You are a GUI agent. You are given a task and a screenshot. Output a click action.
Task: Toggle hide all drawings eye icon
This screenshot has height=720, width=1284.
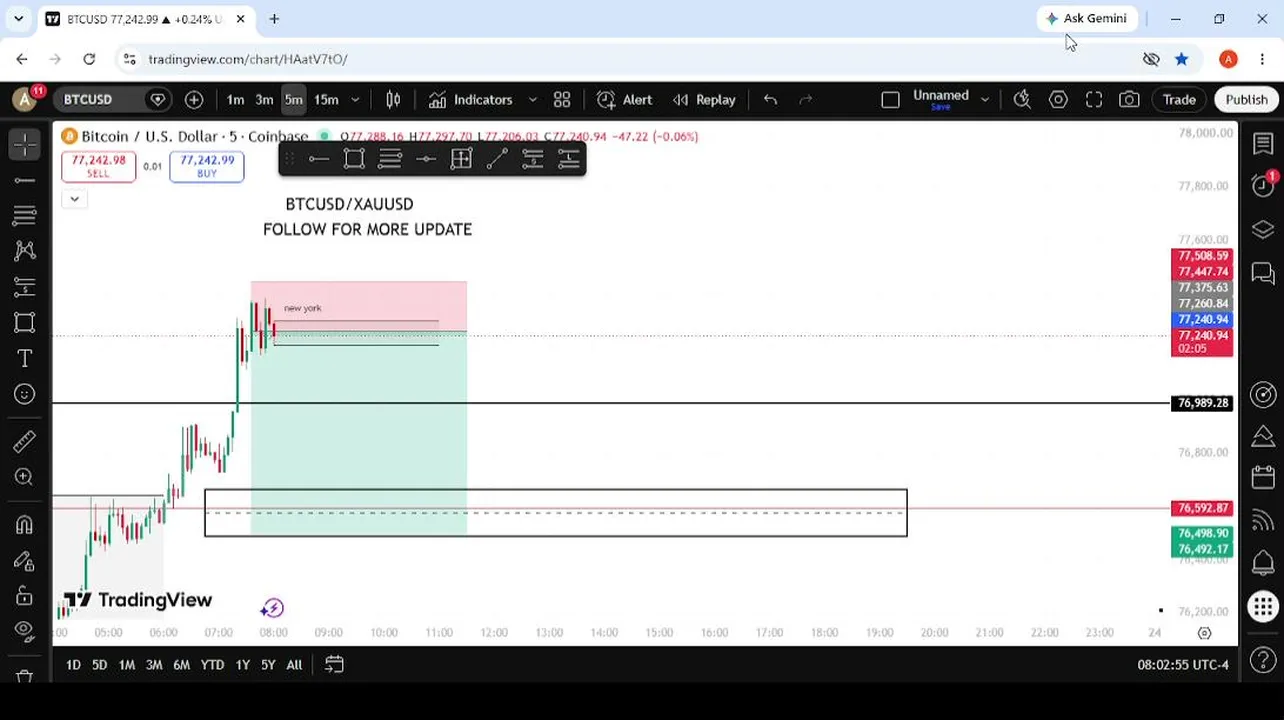coord(25,631)
